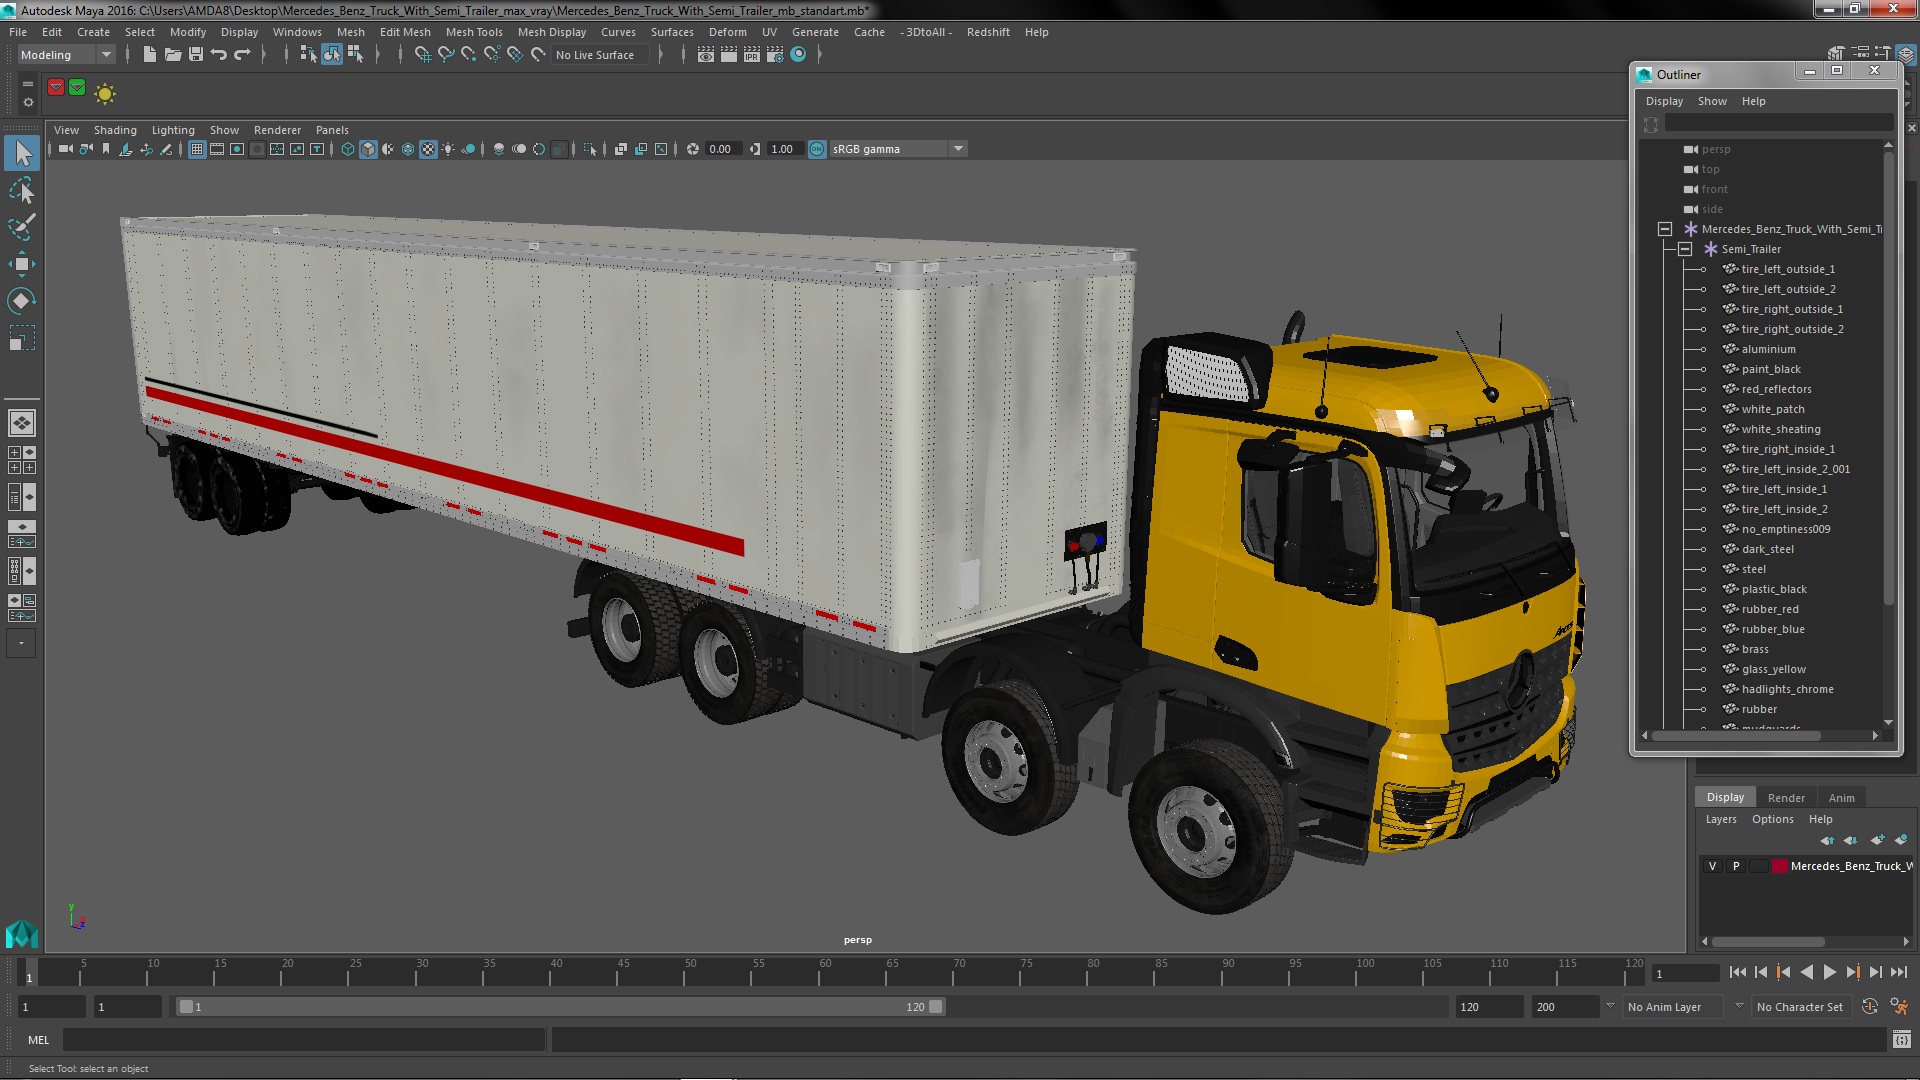Viewport: 1920px width, 1080px height.
Task: Click the Redo arrow icon
Action: click(x=242, y=54)
